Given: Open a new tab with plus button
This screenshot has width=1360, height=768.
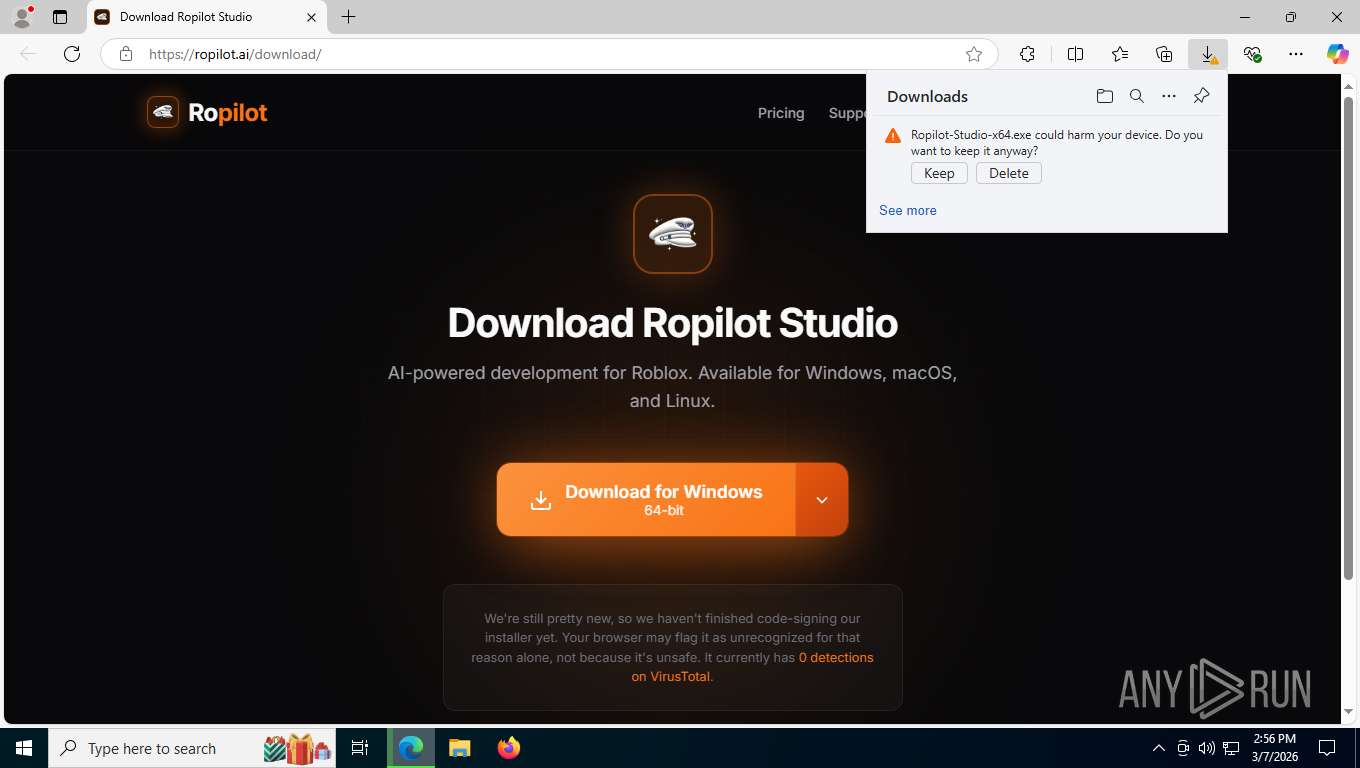Looking at the screenshot, I should pos(348,17).
